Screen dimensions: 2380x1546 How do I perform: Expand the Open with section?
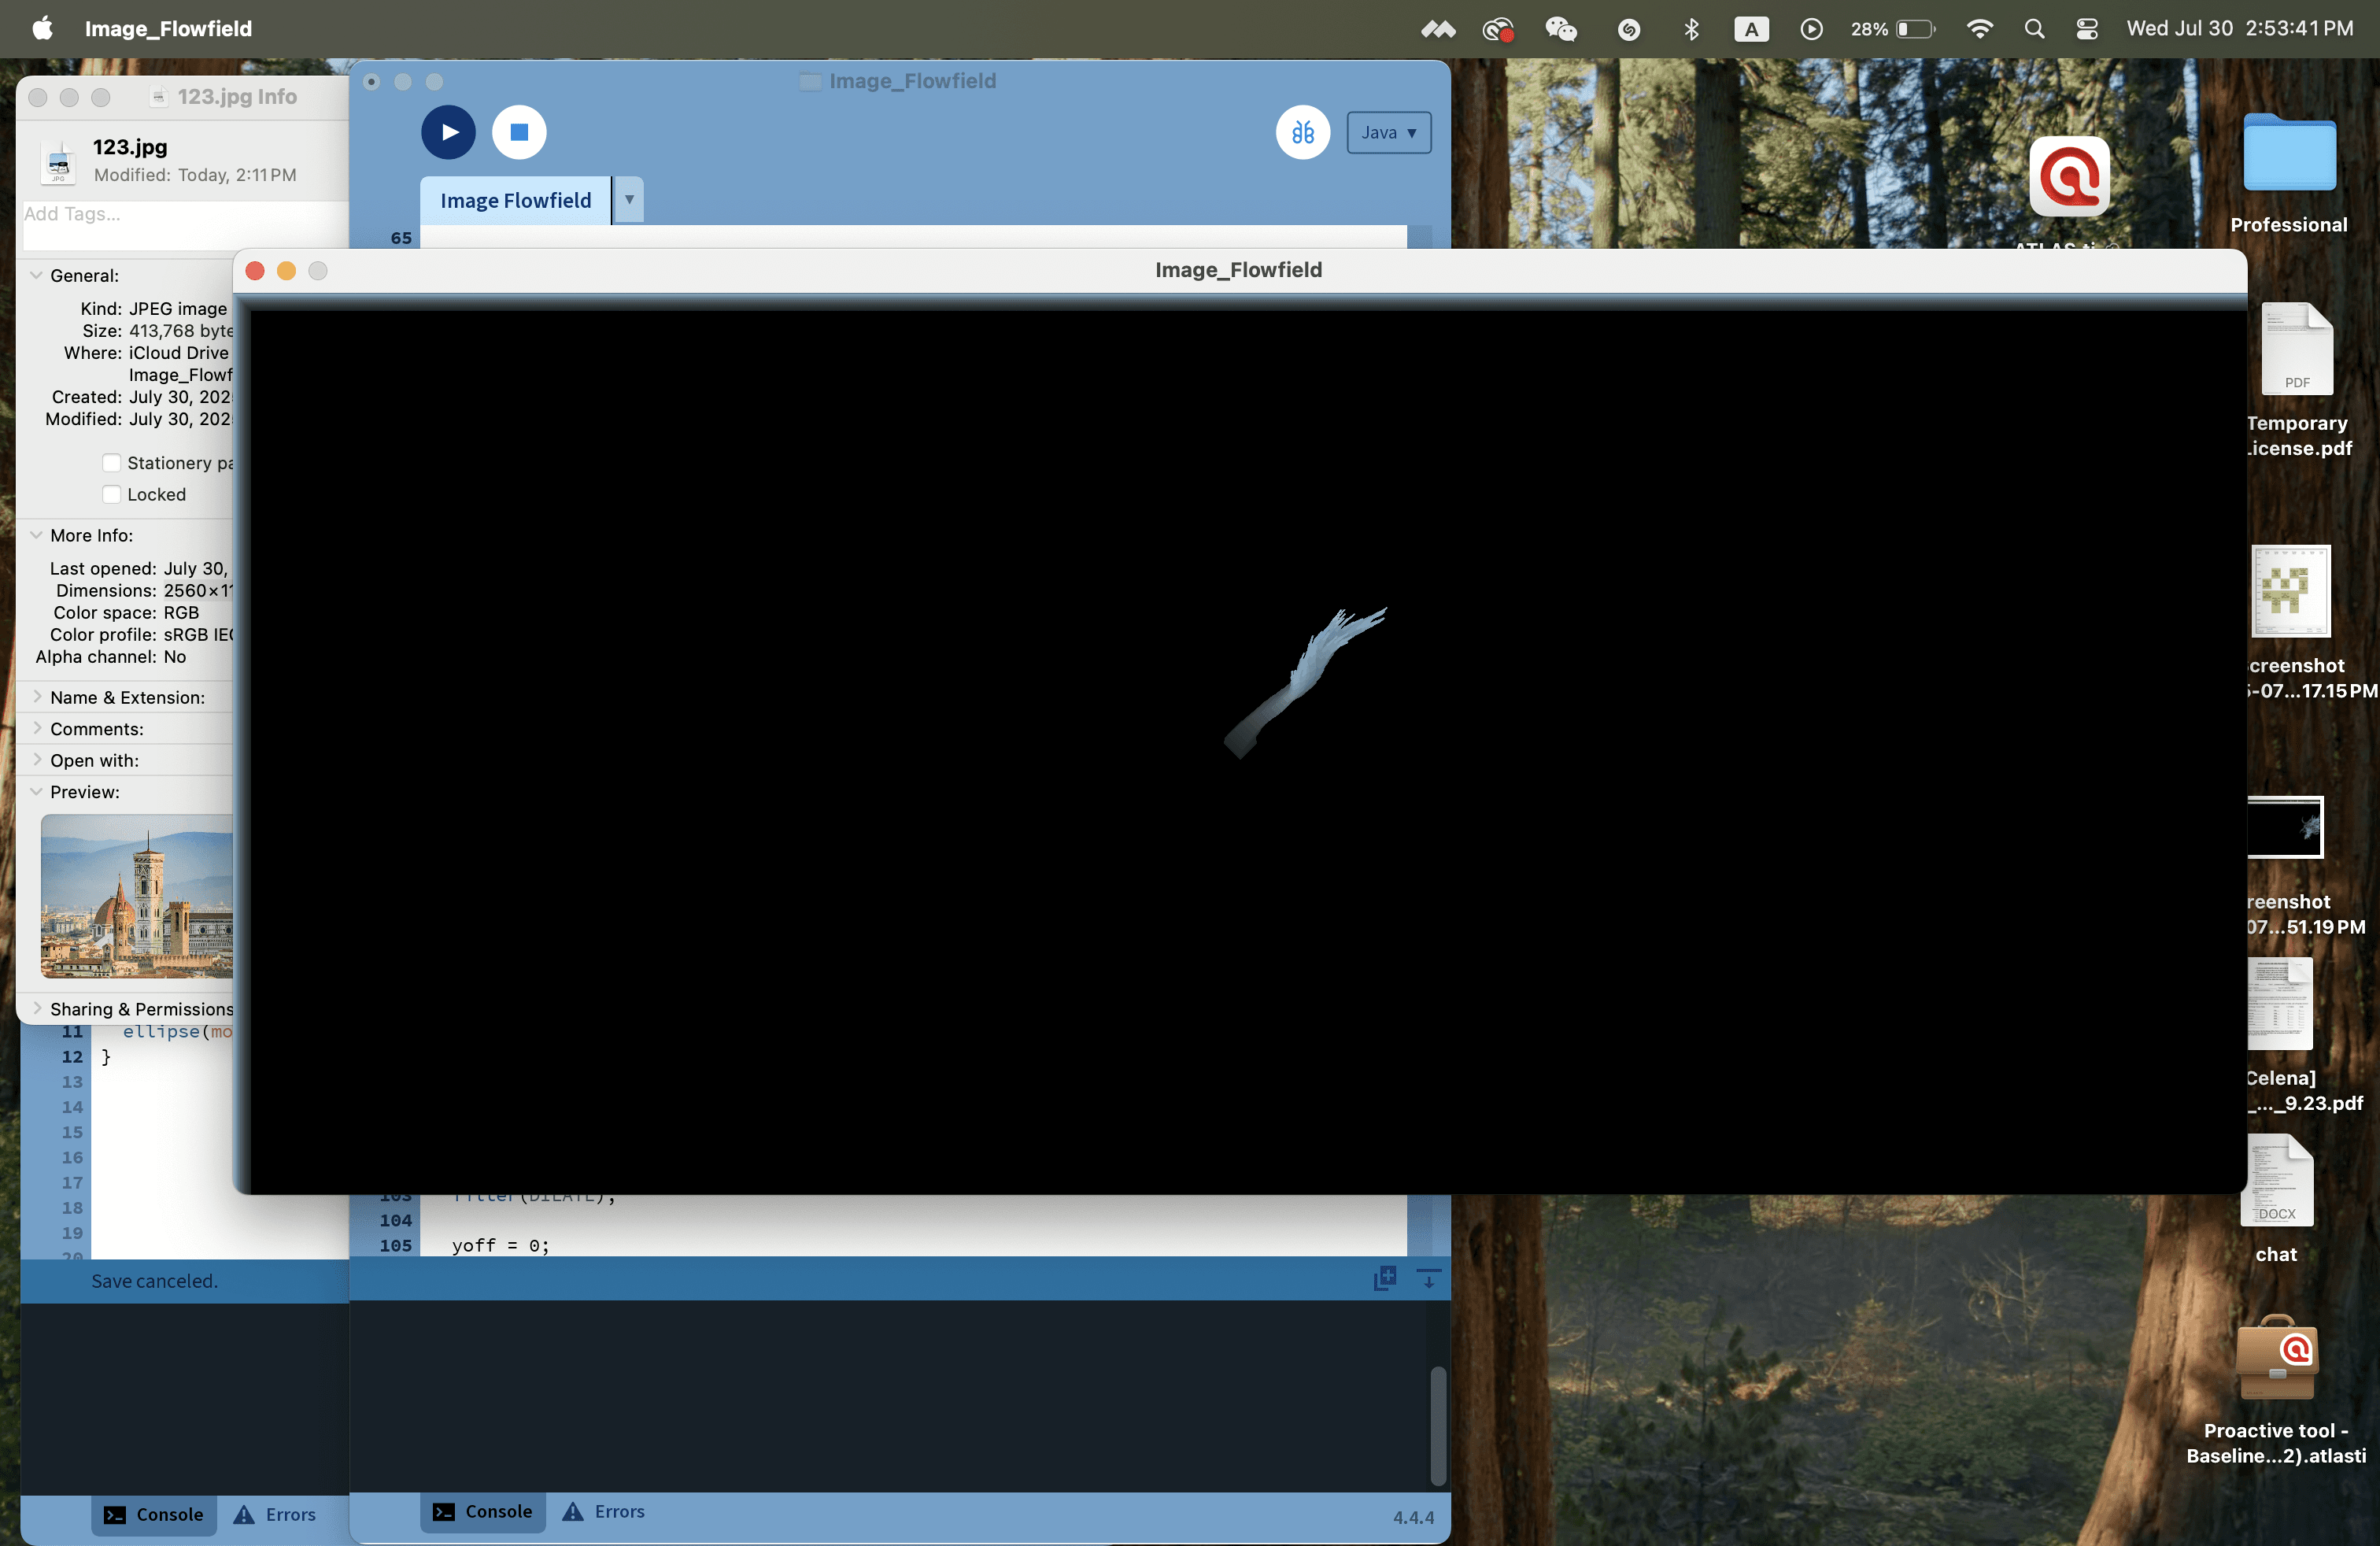(36, 760)
